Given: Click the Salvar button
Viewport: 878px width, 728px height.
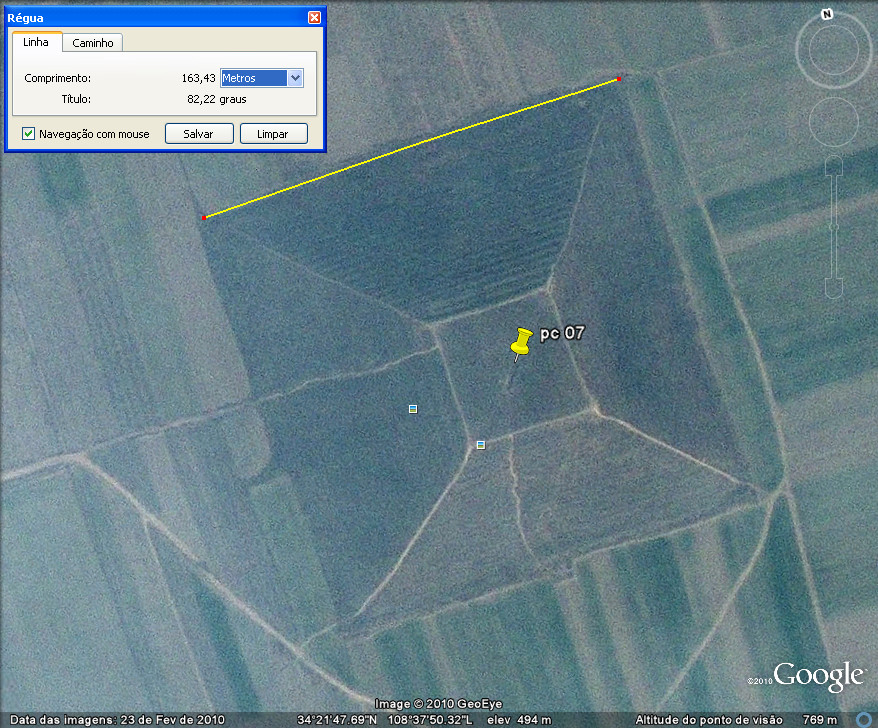Looking at the screenshot, I should tap(199, 133).
